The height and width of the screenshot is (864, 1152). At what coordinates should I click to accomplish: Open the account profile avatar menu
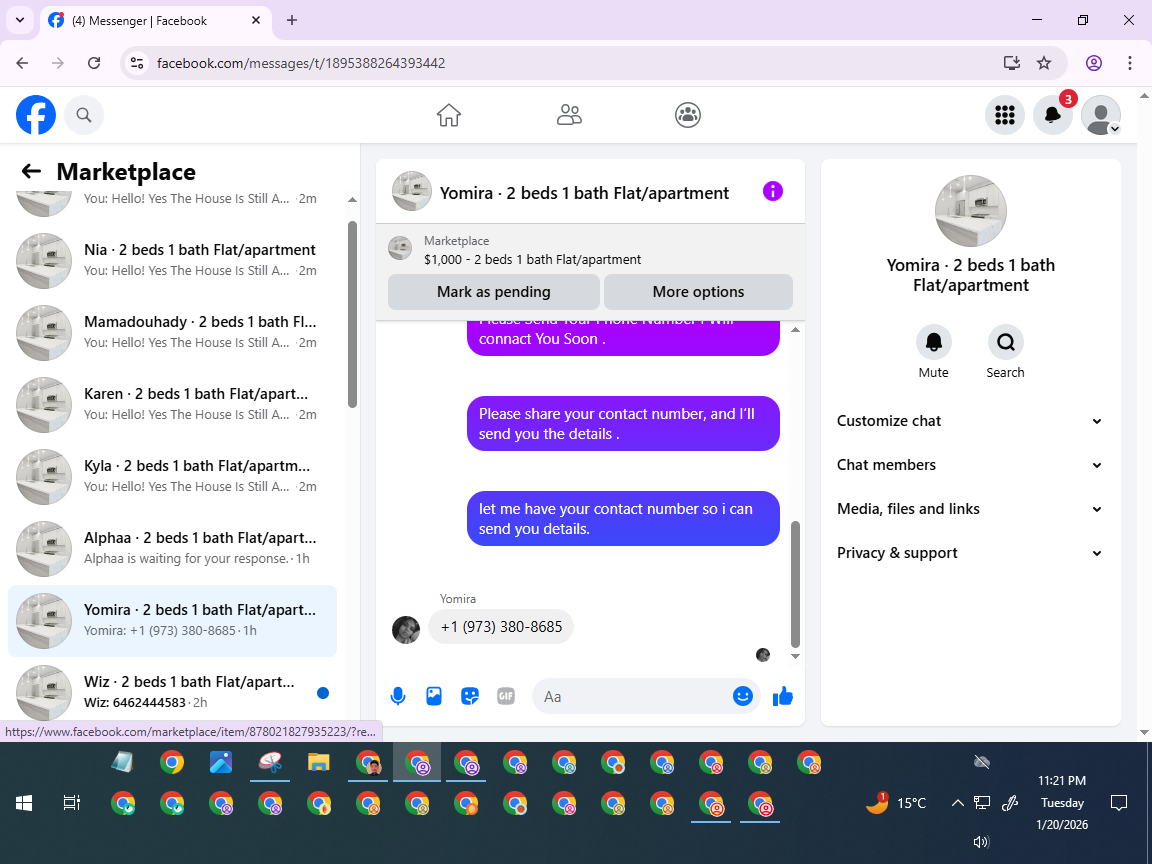[1101, 115]
